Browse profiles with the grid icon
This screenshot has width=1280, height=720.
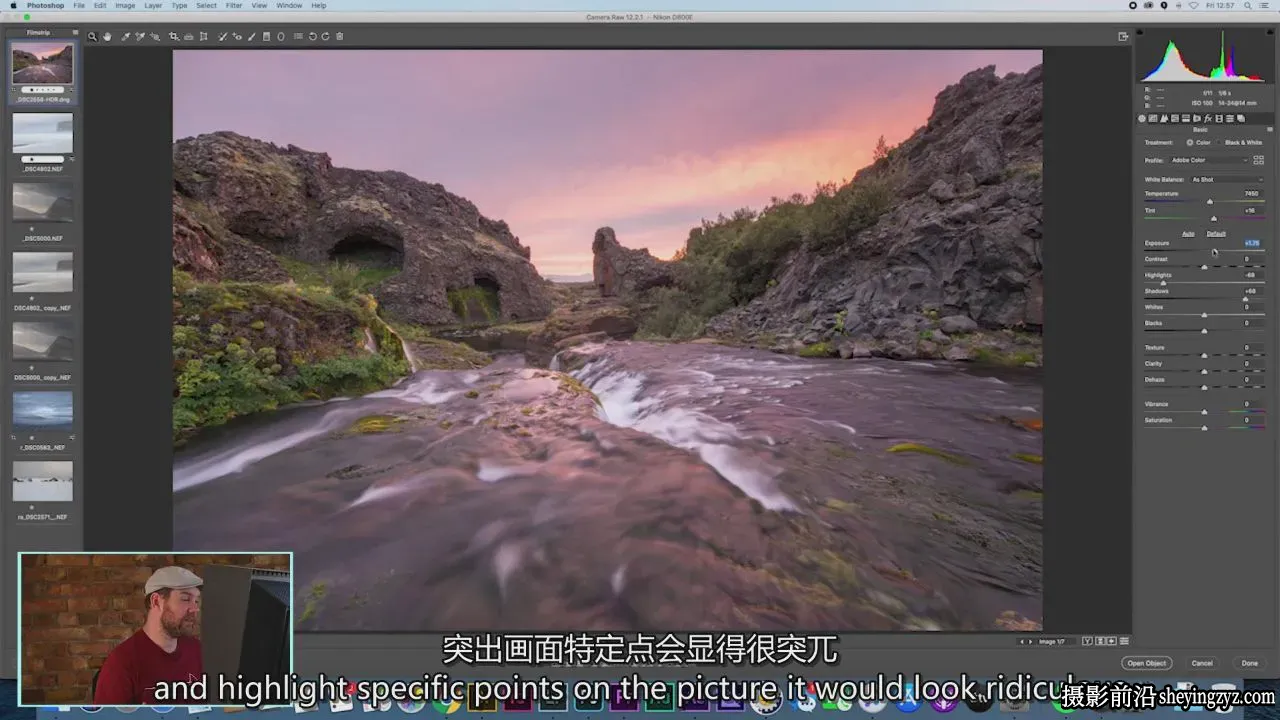pos(1258,160)
